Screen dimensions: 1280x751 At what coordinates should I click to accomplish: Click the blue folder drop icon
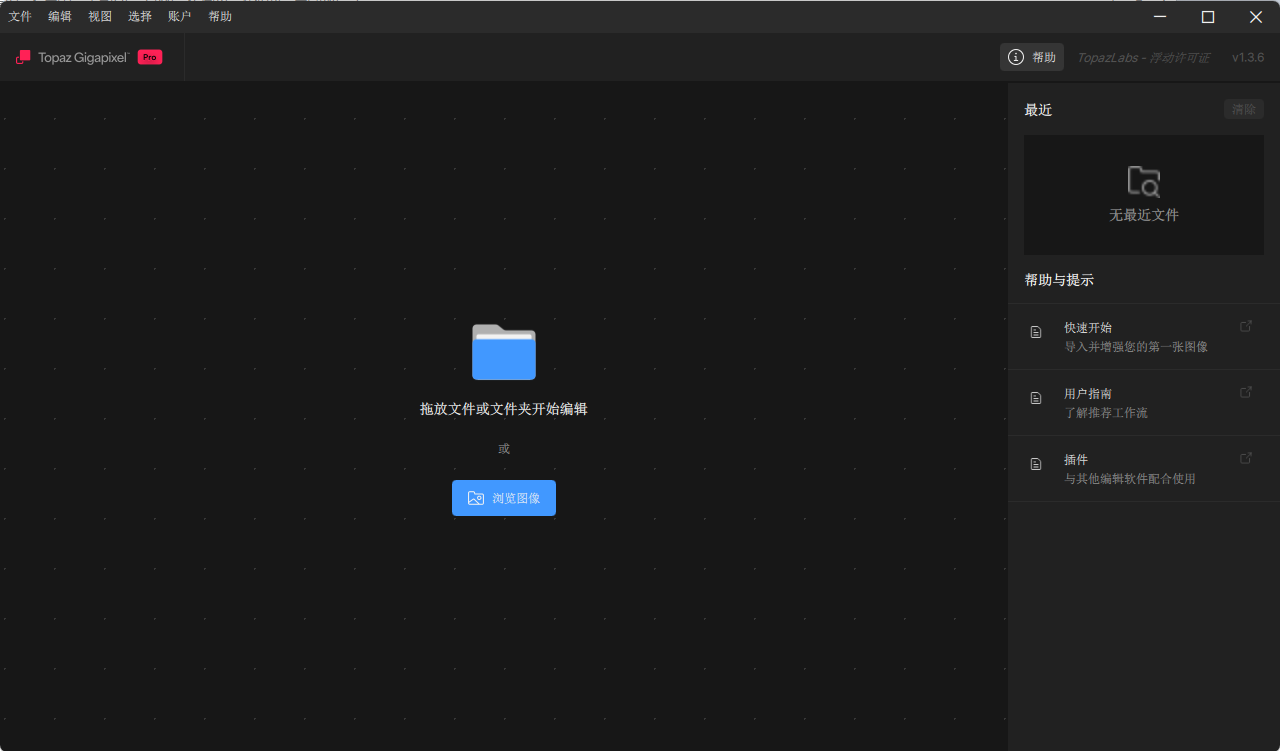(x=504, y=352)
